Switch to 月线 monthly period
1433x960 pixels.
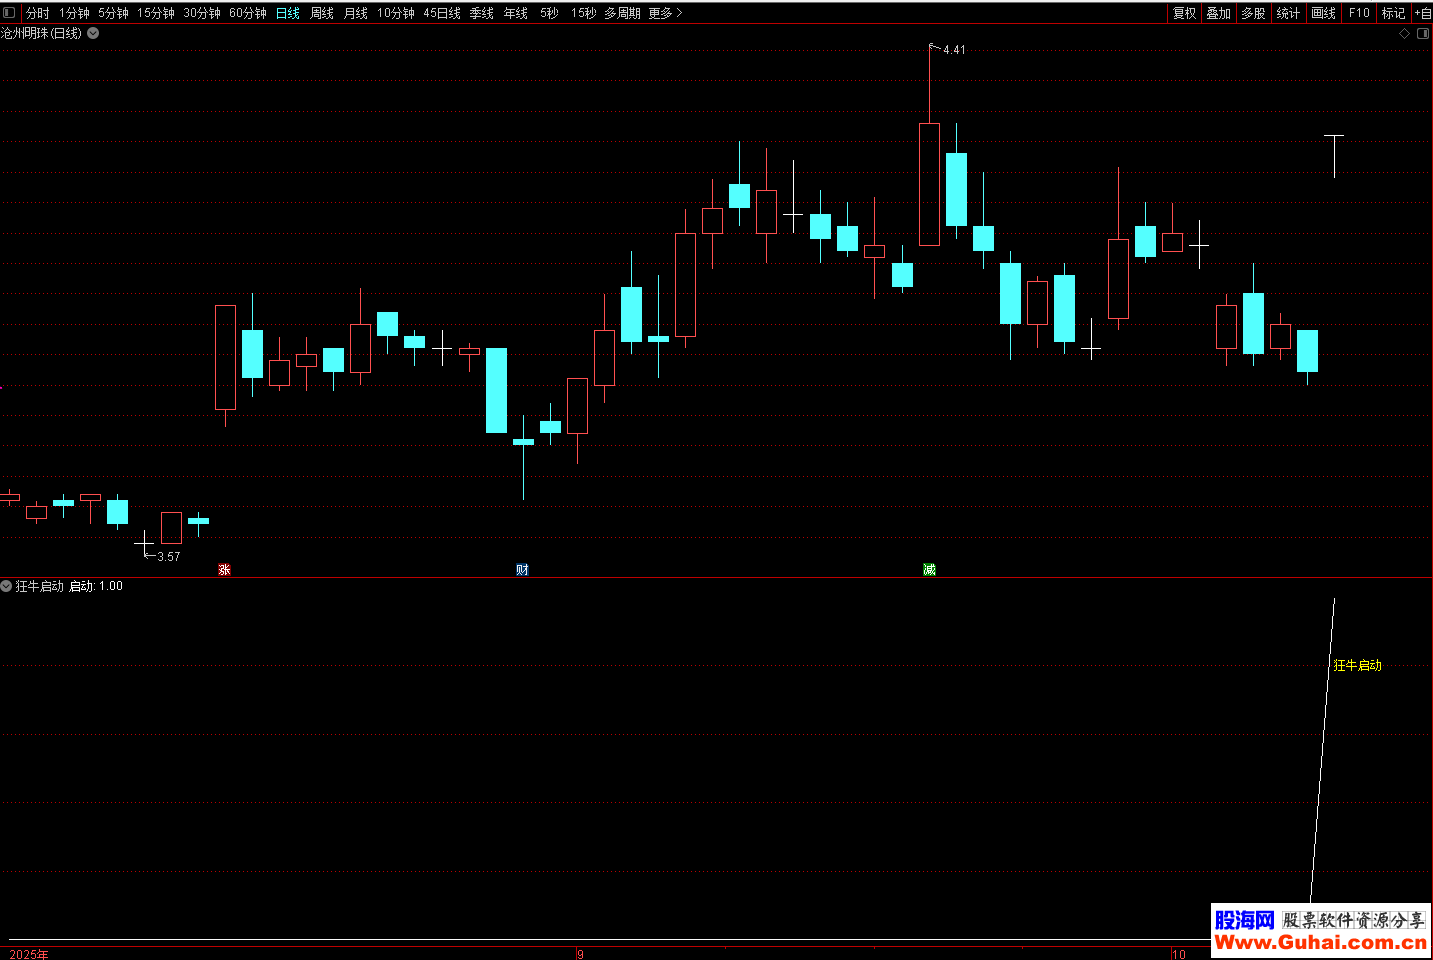click(355, 13)
